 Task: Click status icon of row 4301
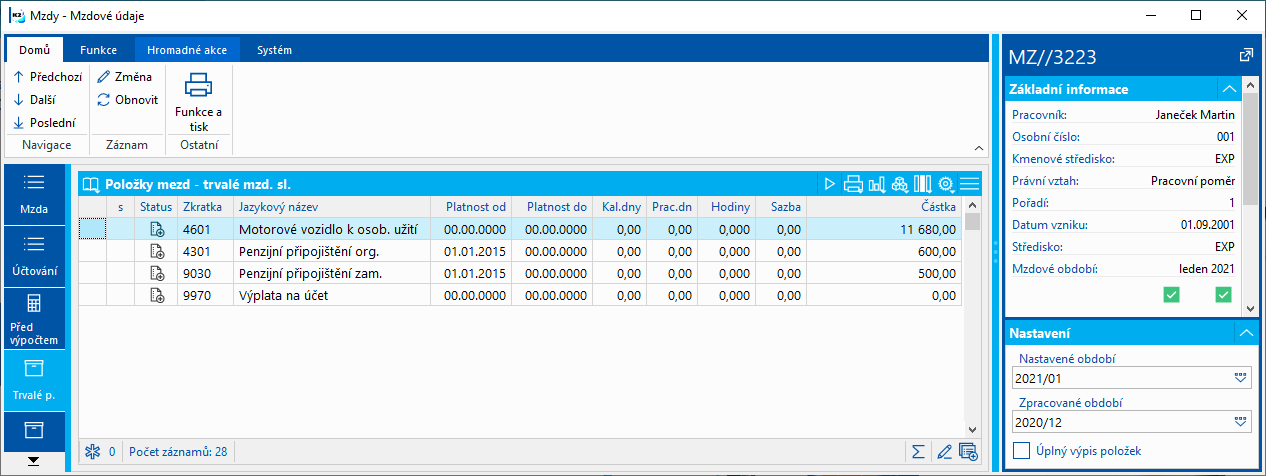tap(157, 251)
